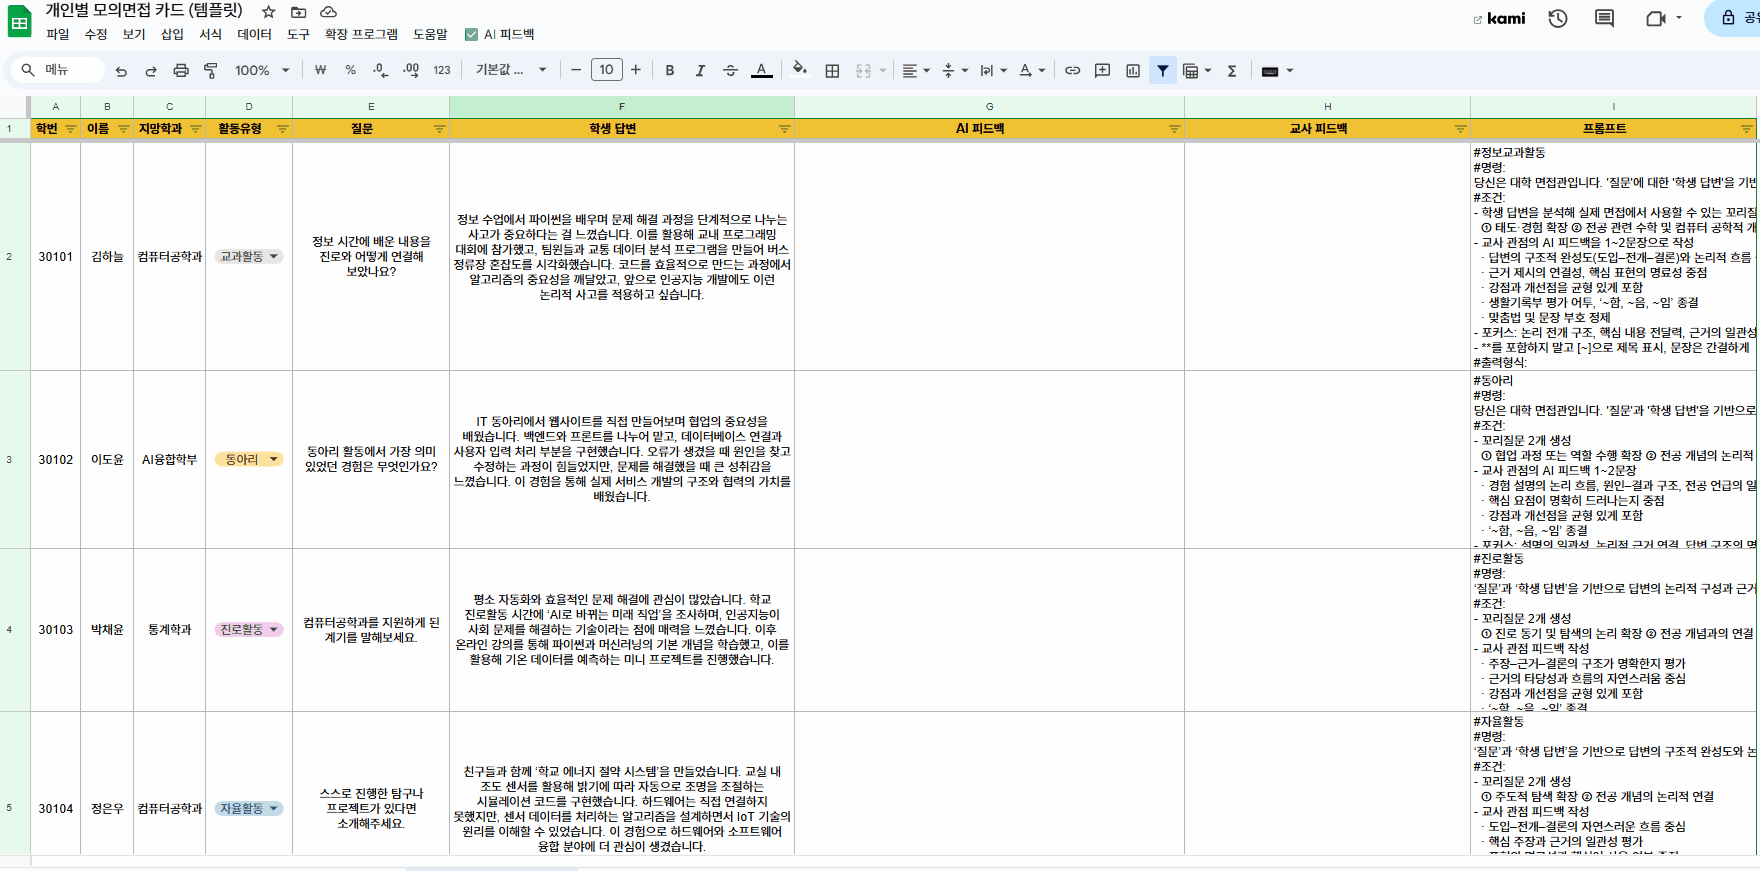Decrease font size with minus button

(x=576, y=70)
